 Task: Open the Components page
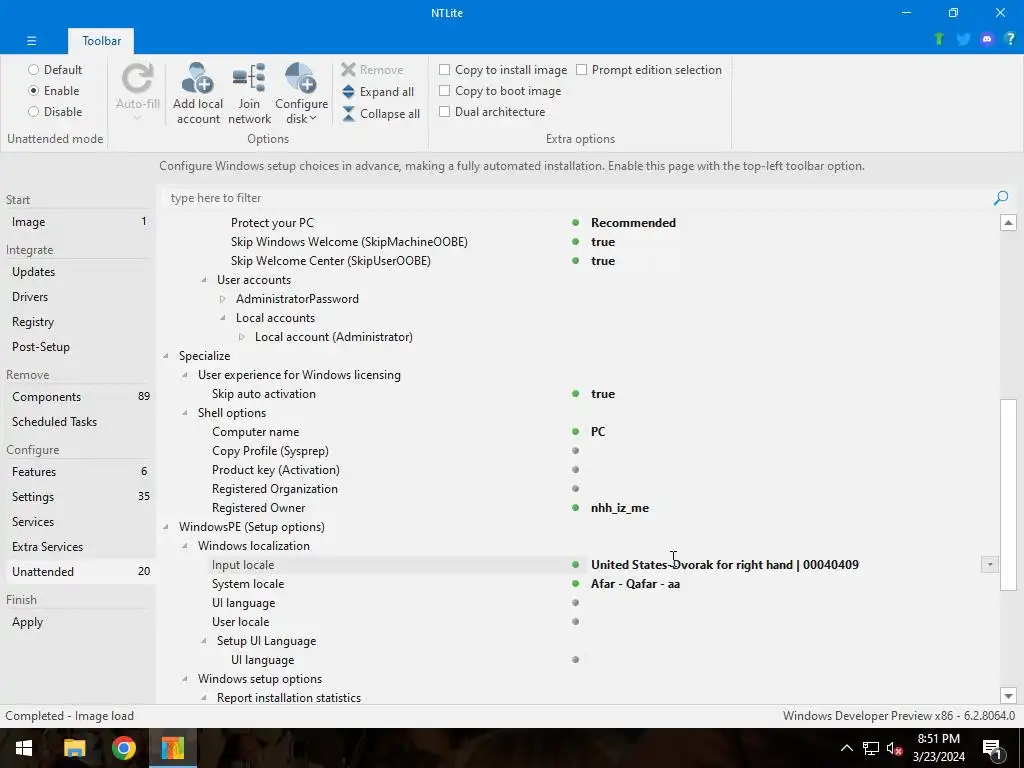(78, 396)
